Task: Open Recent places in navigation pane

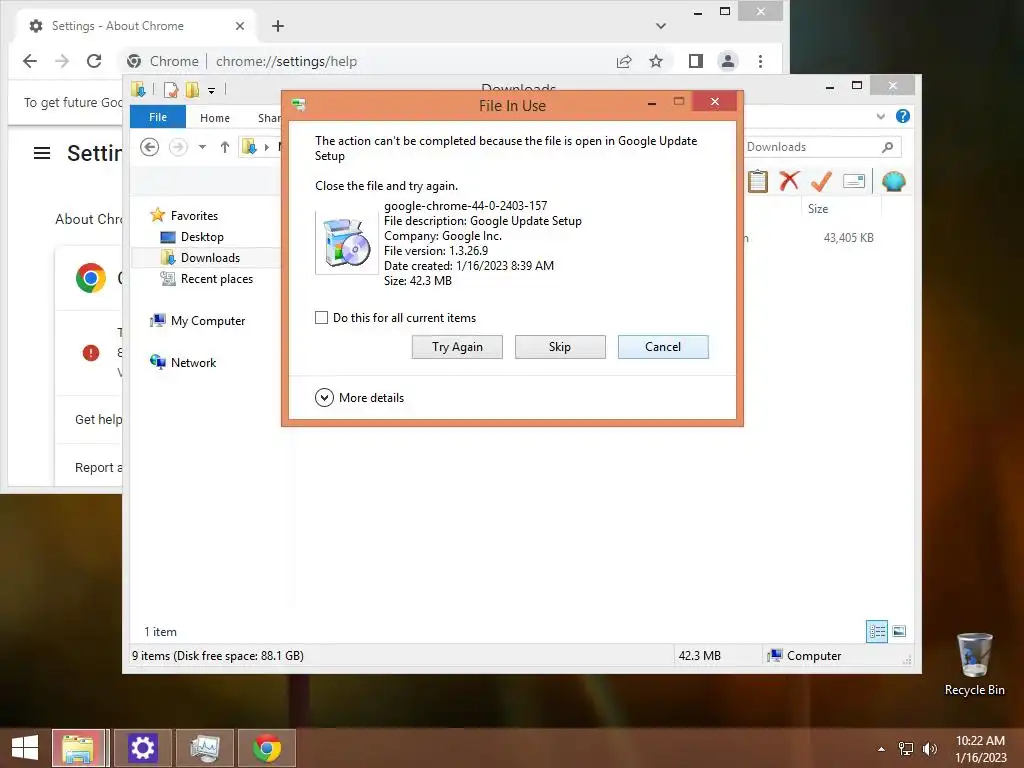Action: click(216, 279)
